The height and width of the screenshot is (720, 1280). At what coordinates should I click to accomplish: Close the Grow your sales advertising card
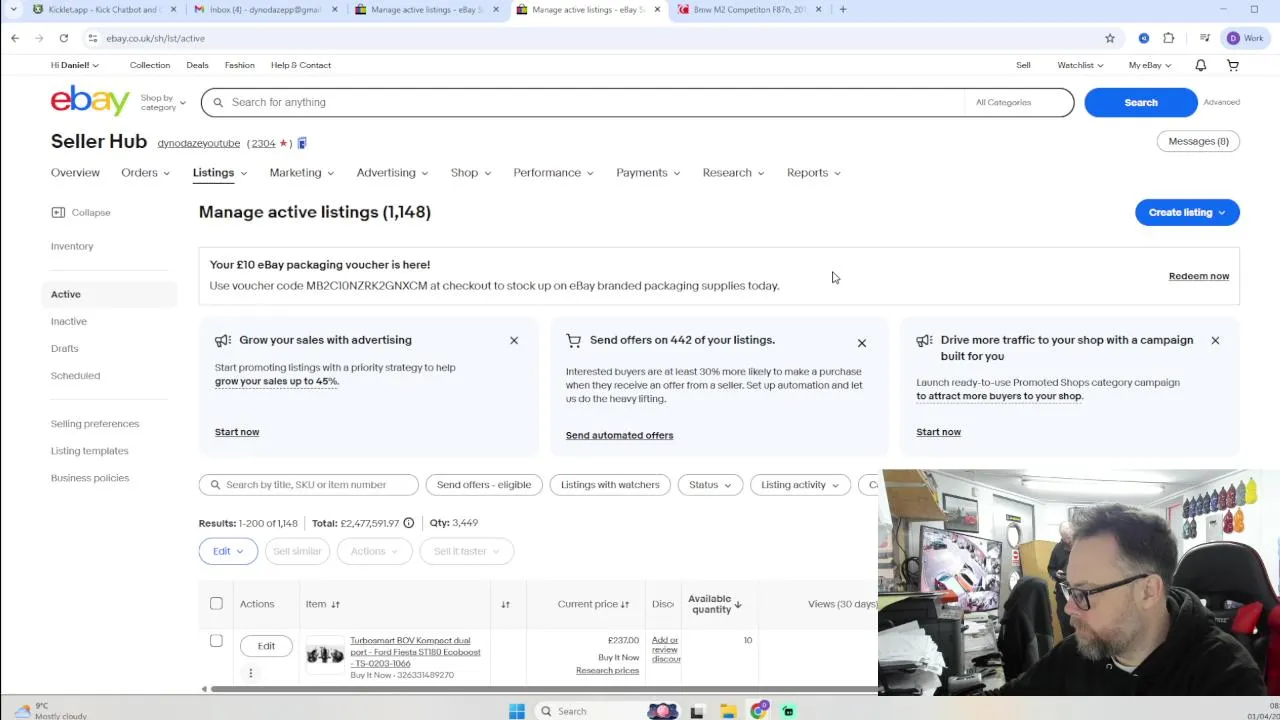pos(514,340)
